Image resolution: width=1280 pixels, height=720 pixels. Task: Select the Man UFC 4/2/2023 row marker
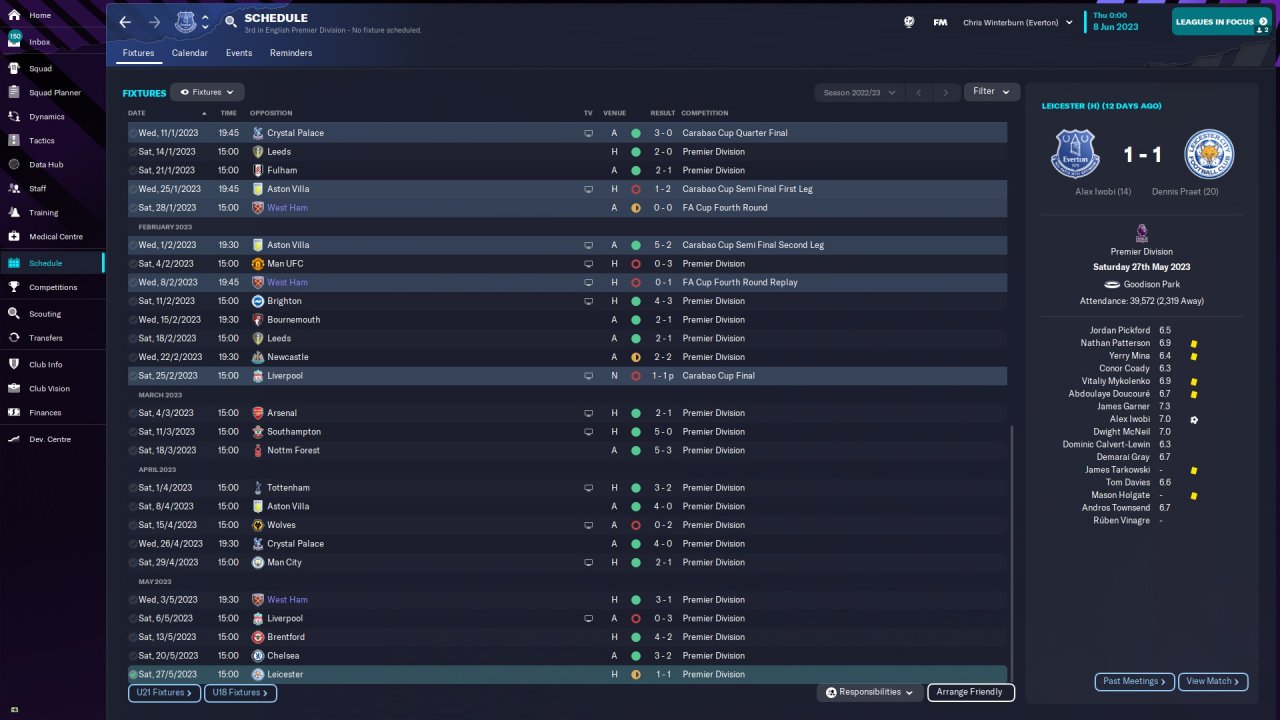[x=133, y=264]
